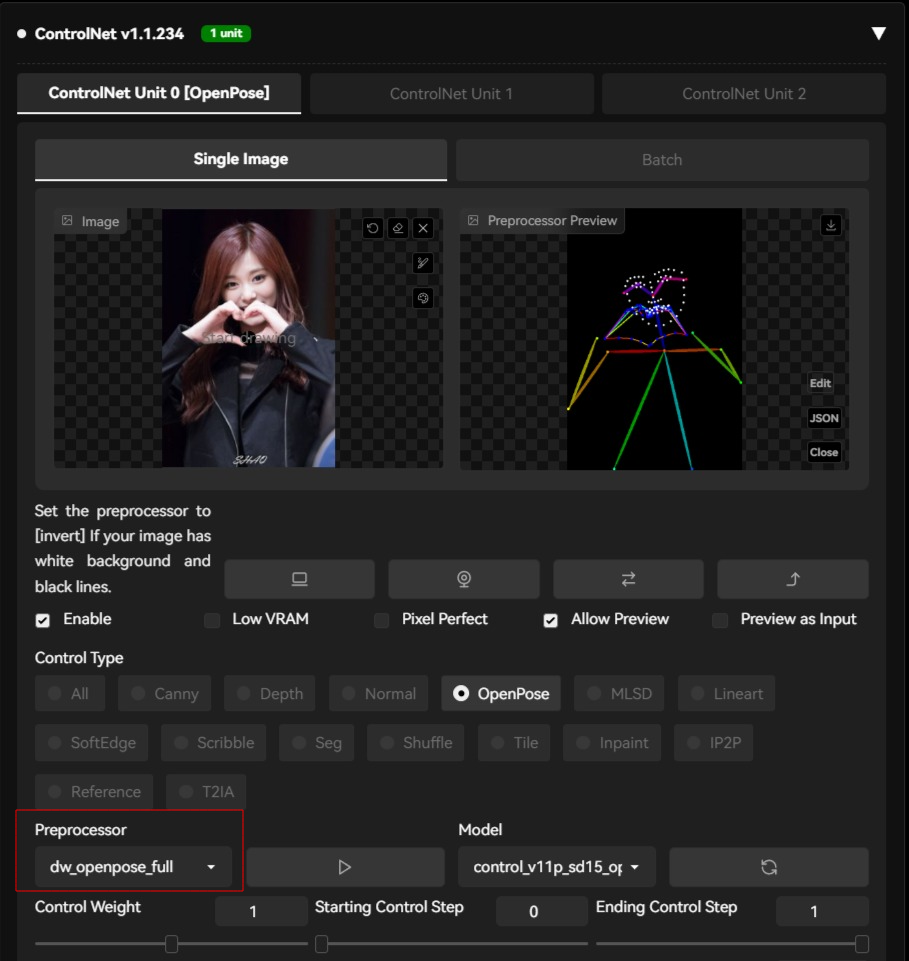Image resolution: width=909 pixels, height=961 pixels.
Task: Select the Canny control type
Action: pyautogui.click(x=164, y=693)
